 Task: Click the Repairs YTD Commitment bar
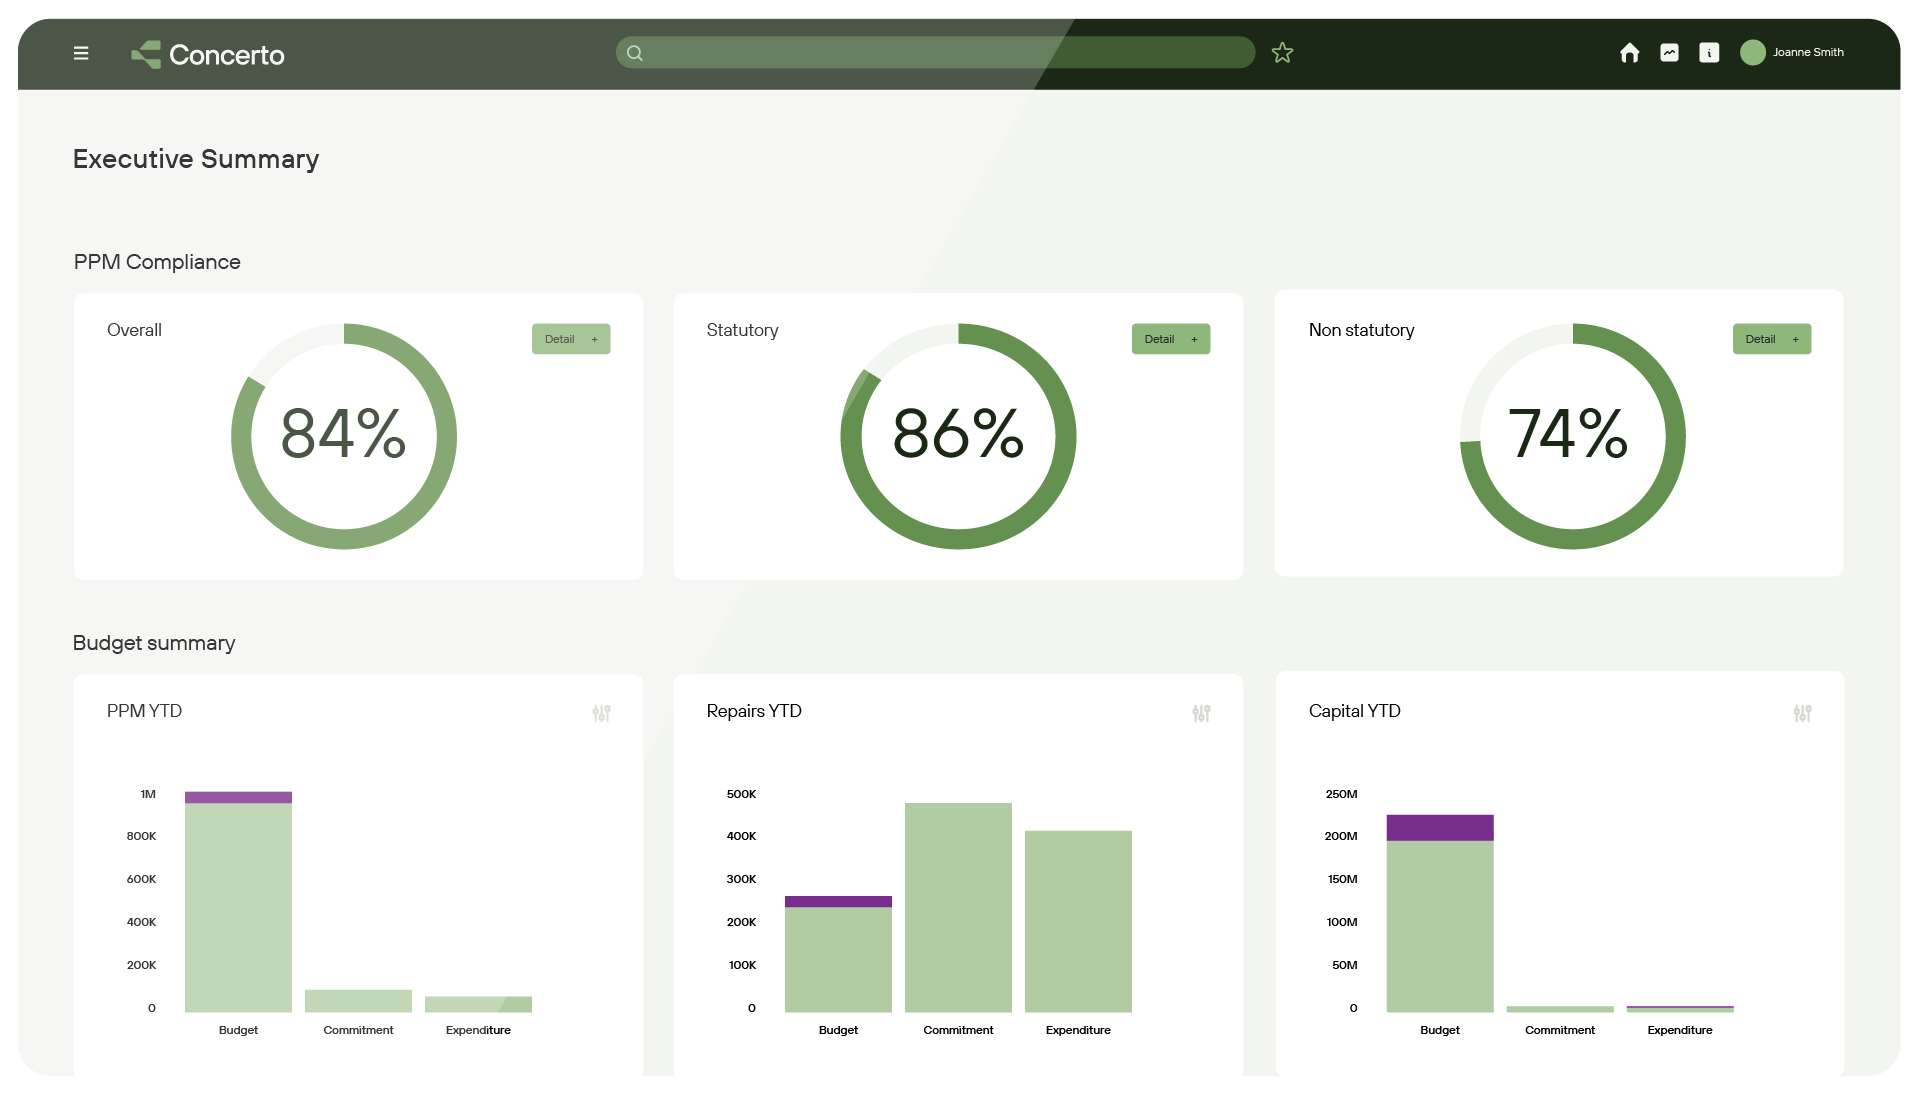click(x=958, y=907)
